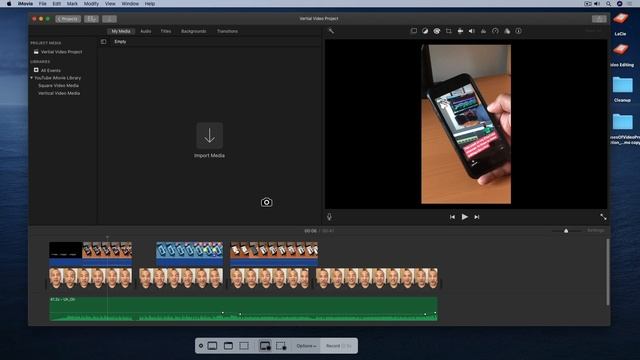Screen dimensions: 640x360
Task: Click the voiceover microphone icon
Action: [x=329, y=217]
